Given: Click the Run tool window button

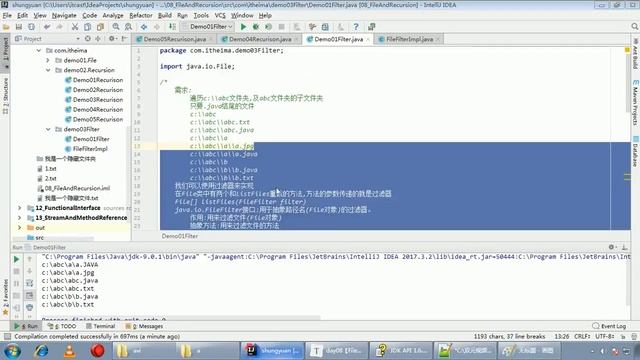Looking at the screenshot, I should [26, 326].
